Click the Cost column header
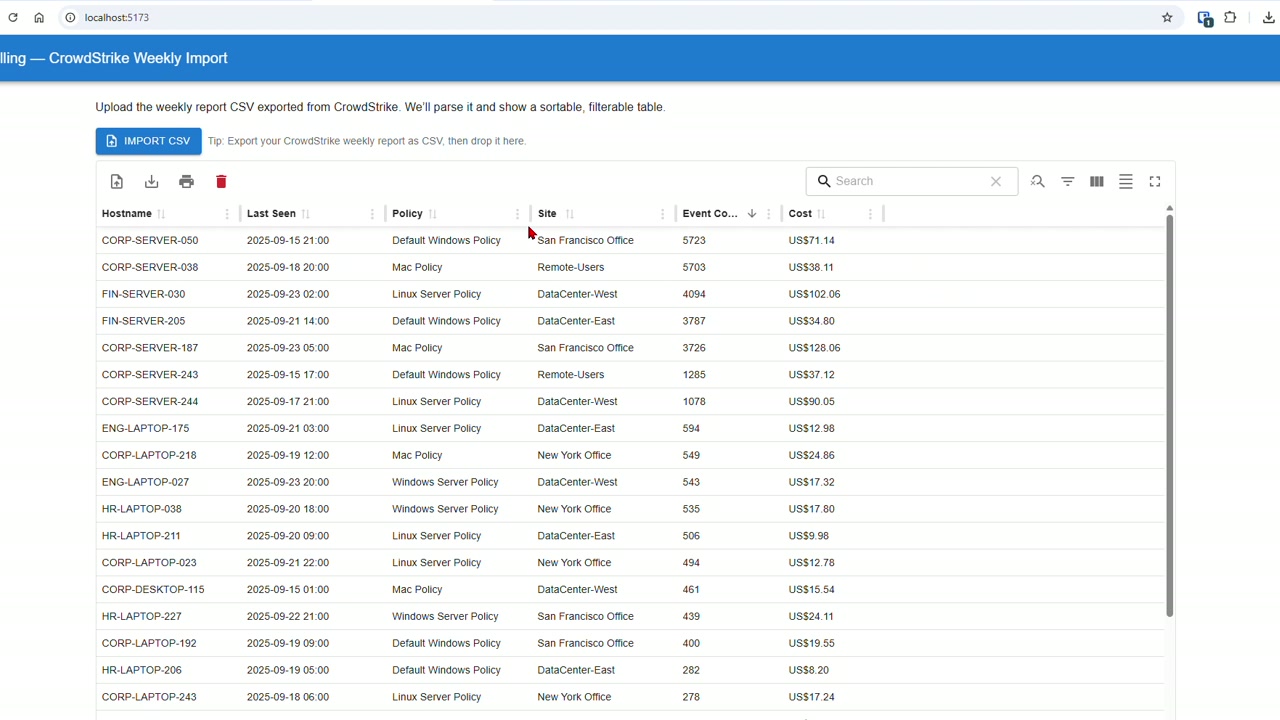The width and height of the screenshot is (1280, 720). coord(800,214)
